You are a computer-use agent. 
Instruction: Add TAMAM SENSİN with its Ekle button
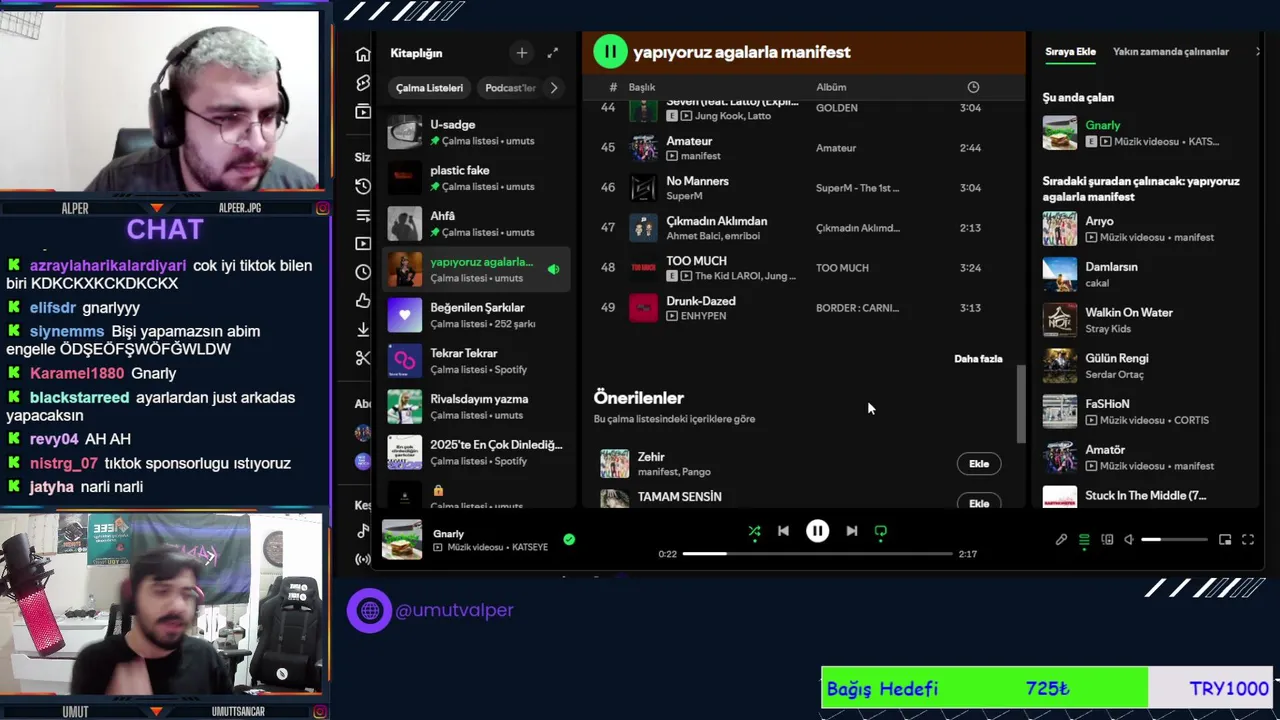pos(979,503)
